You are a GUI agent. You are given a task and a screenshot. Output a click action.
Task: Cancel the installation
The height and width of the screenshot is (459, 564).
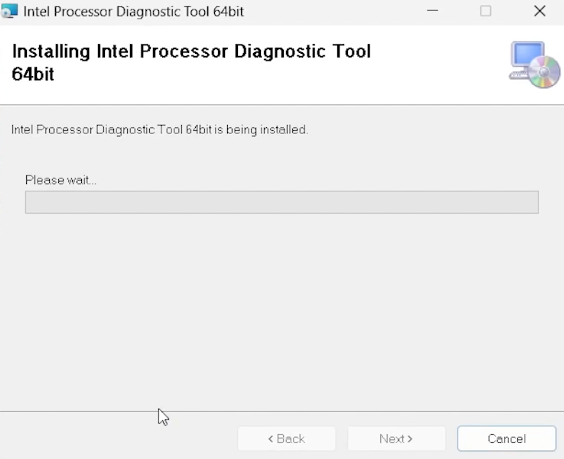506,438
